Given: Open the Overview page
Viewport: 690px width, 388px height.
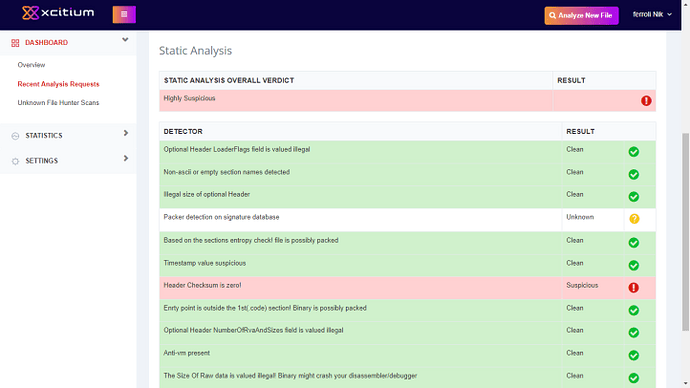Looking at the screenshot, I should click(x=31, y=65).
